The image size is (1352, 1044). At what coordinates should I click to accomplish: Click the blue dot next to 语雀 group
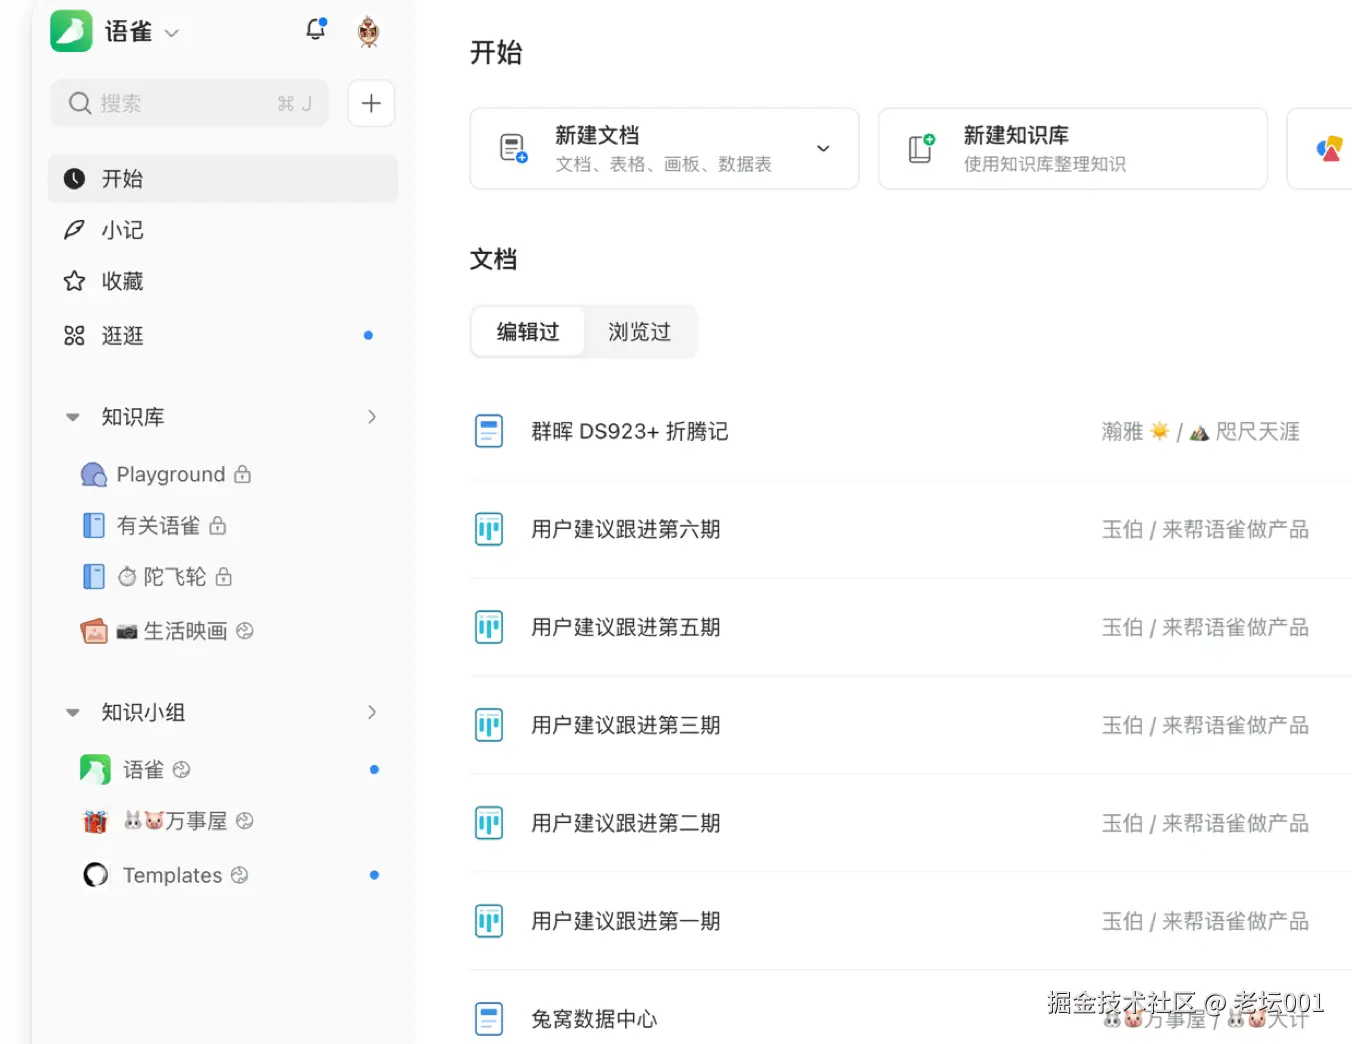click(x=374, y=769)
